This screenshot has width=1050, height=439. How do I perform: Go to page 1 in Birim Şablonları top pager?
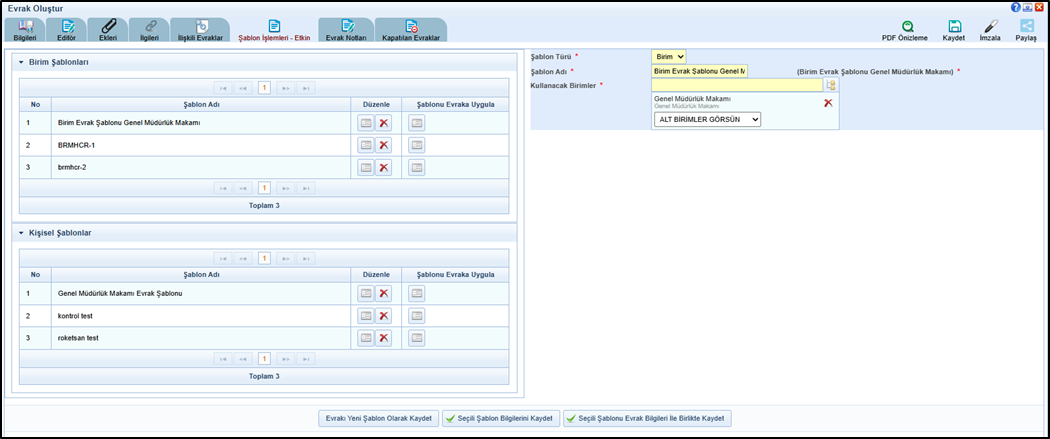265,88
